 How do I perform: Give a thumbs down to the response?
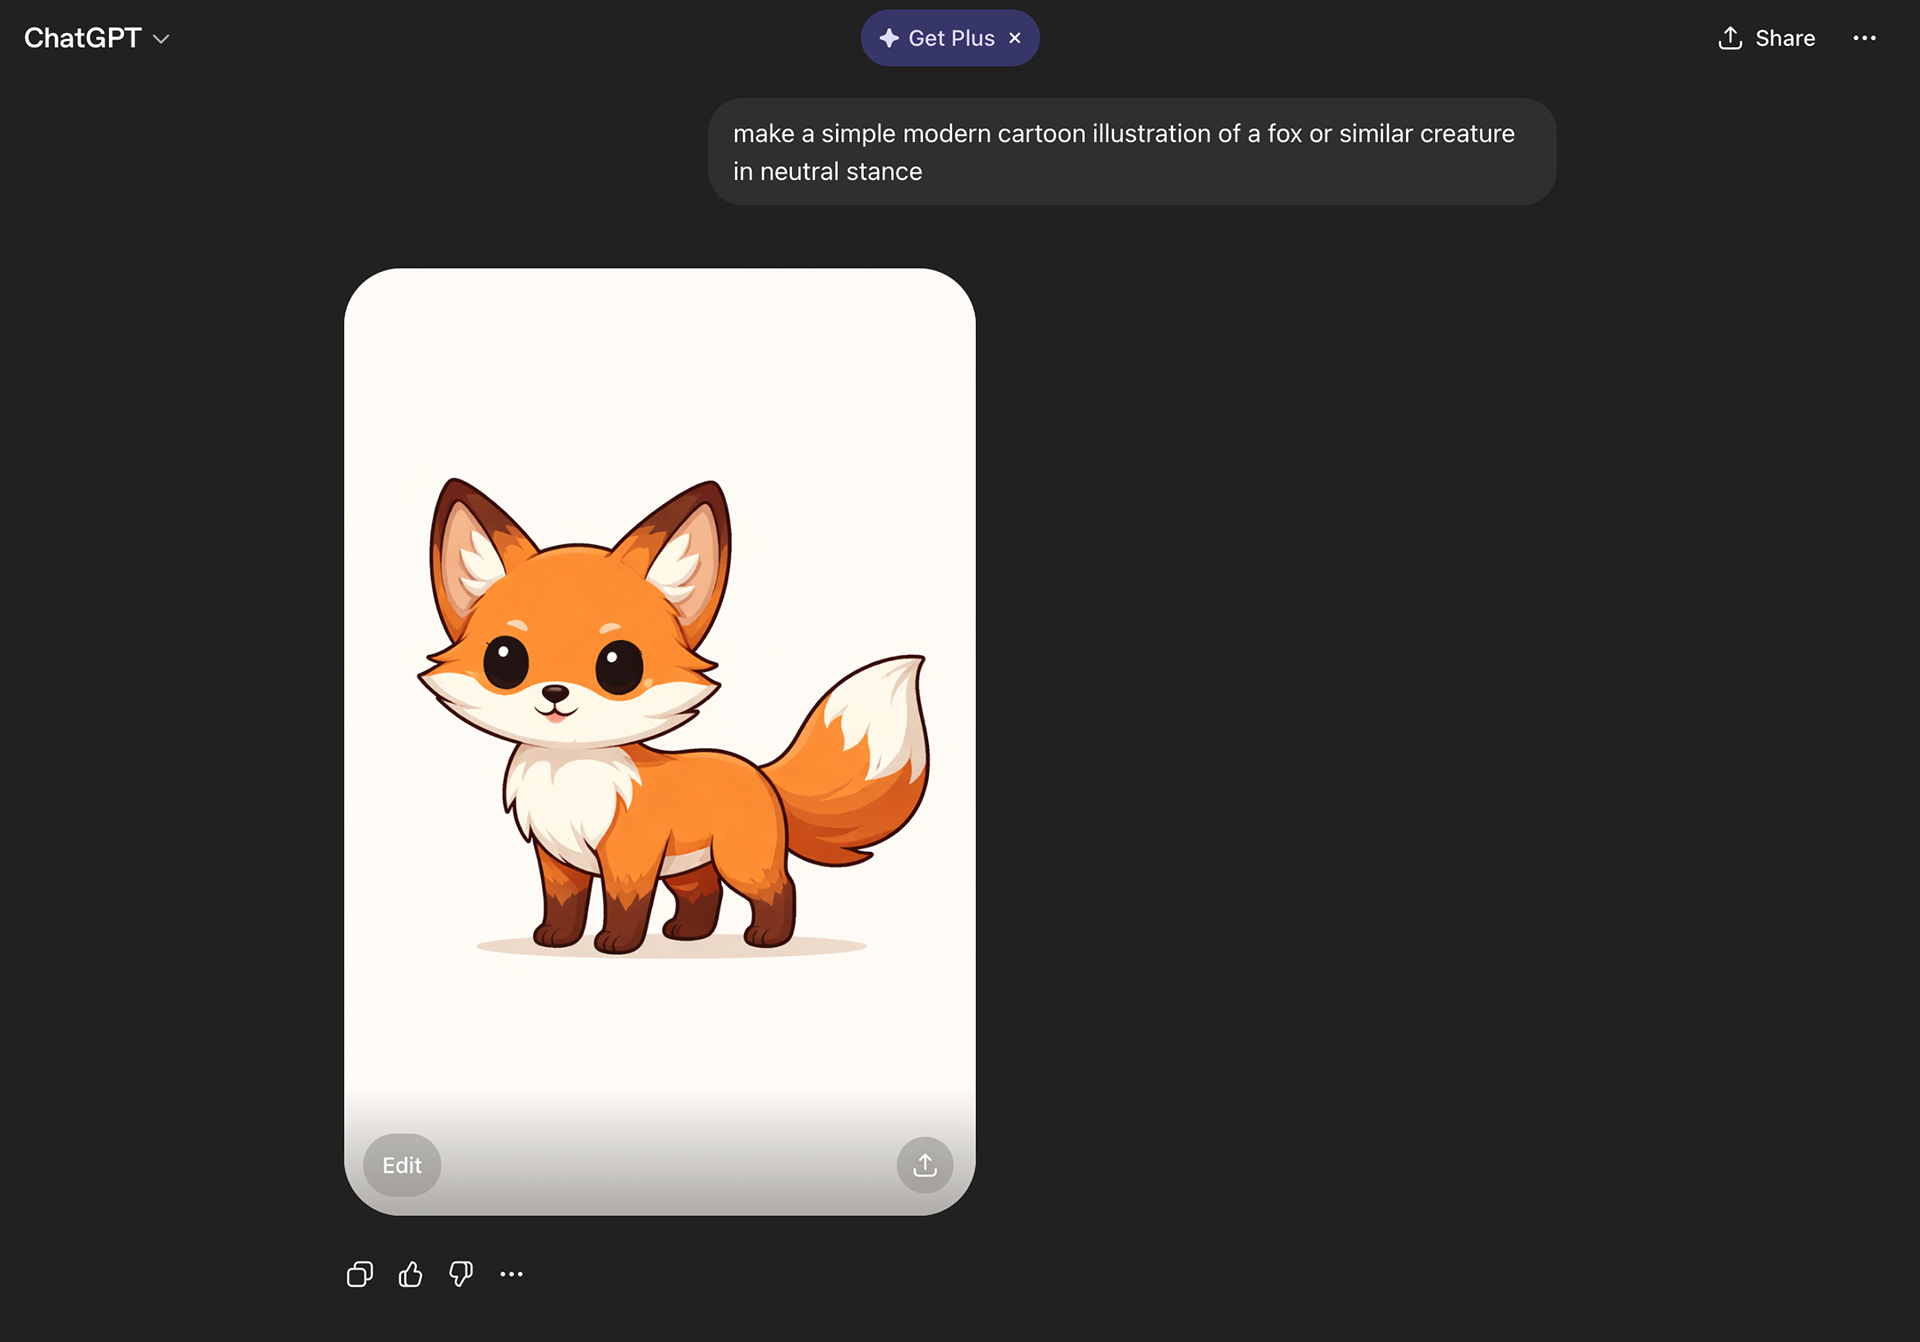[461, 1274]
